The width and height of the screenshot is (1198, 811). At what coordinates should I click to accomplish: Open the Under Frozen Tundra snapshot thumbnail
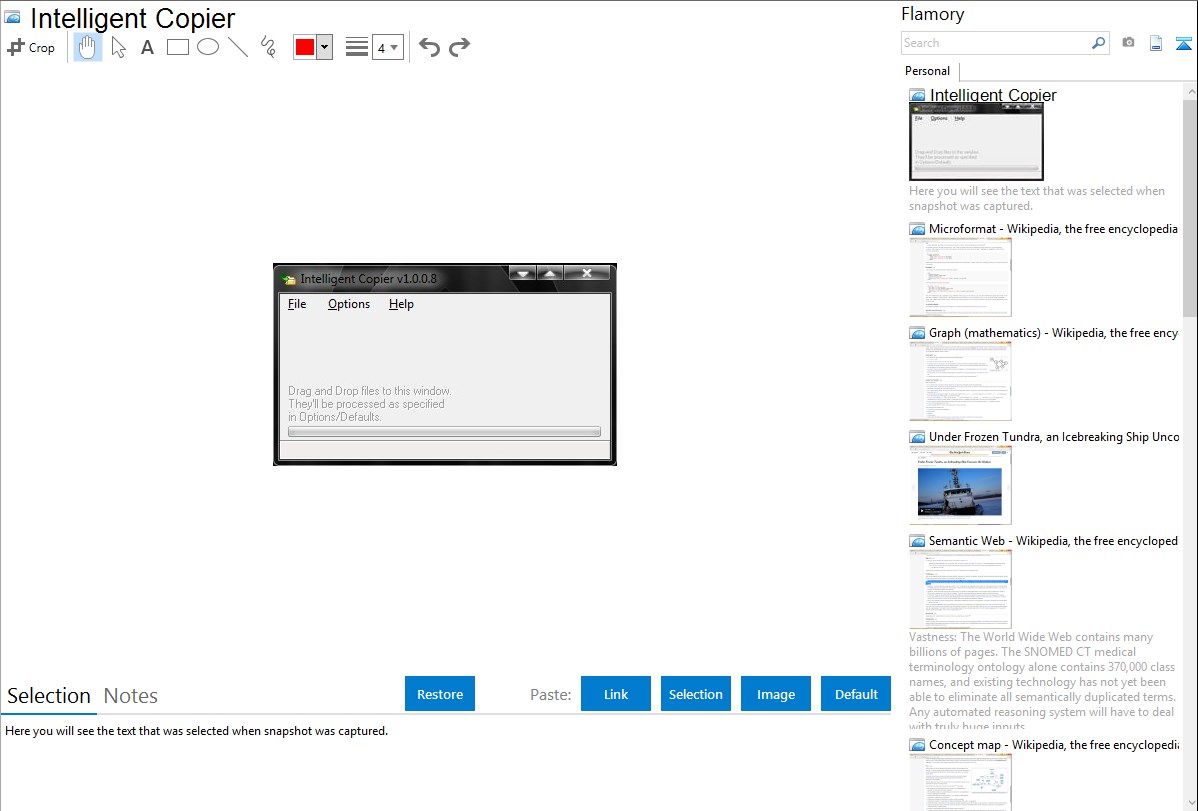click(x=960, y=485)
